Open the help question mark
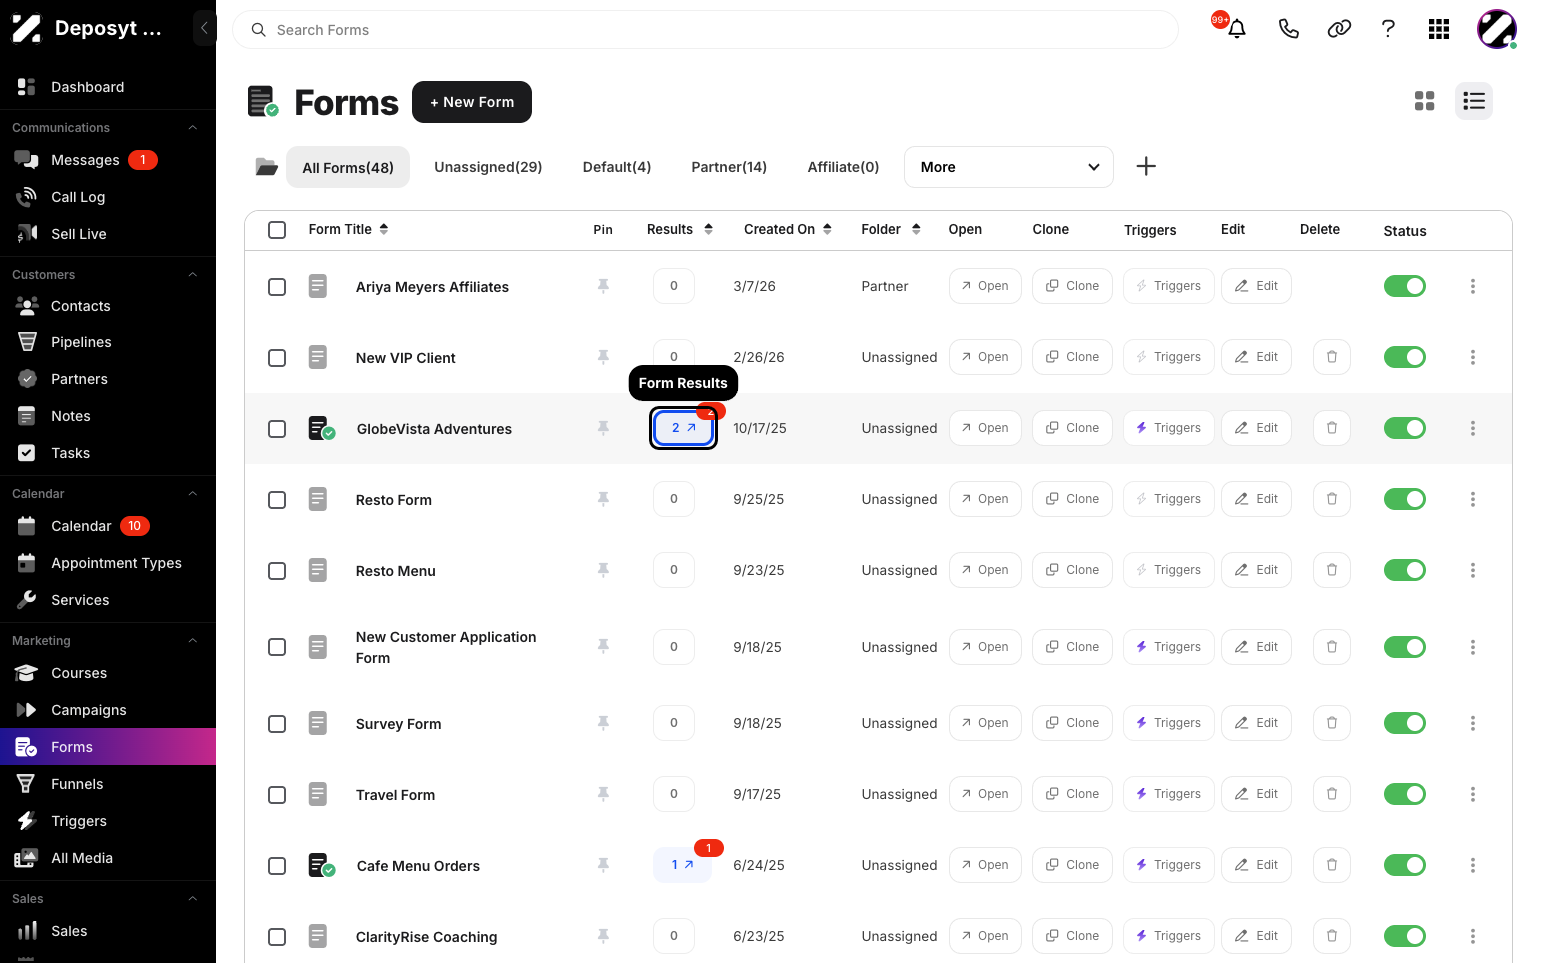This screenshot has height=963, width=1541. pos(1388,29)
